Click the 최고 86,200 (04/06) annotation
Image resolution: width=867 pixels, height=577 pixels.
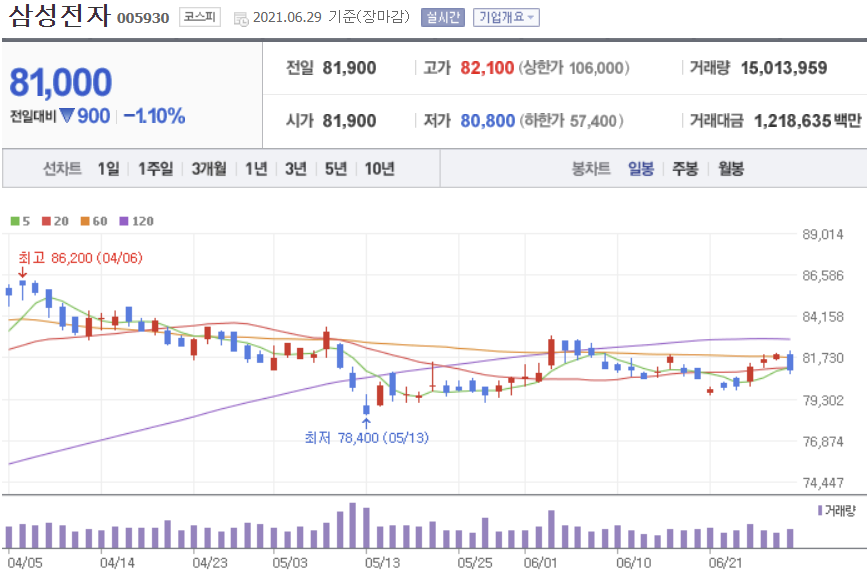point(80,258)
